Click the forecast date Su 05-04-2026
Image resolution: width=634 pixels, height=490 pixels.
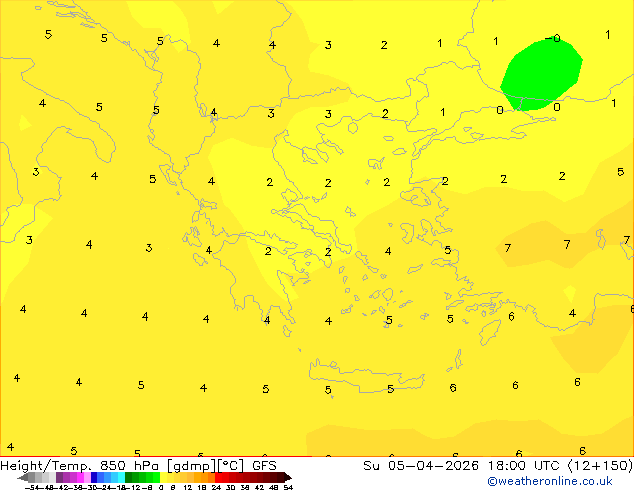pyautogui.click(x=421, y=466)
